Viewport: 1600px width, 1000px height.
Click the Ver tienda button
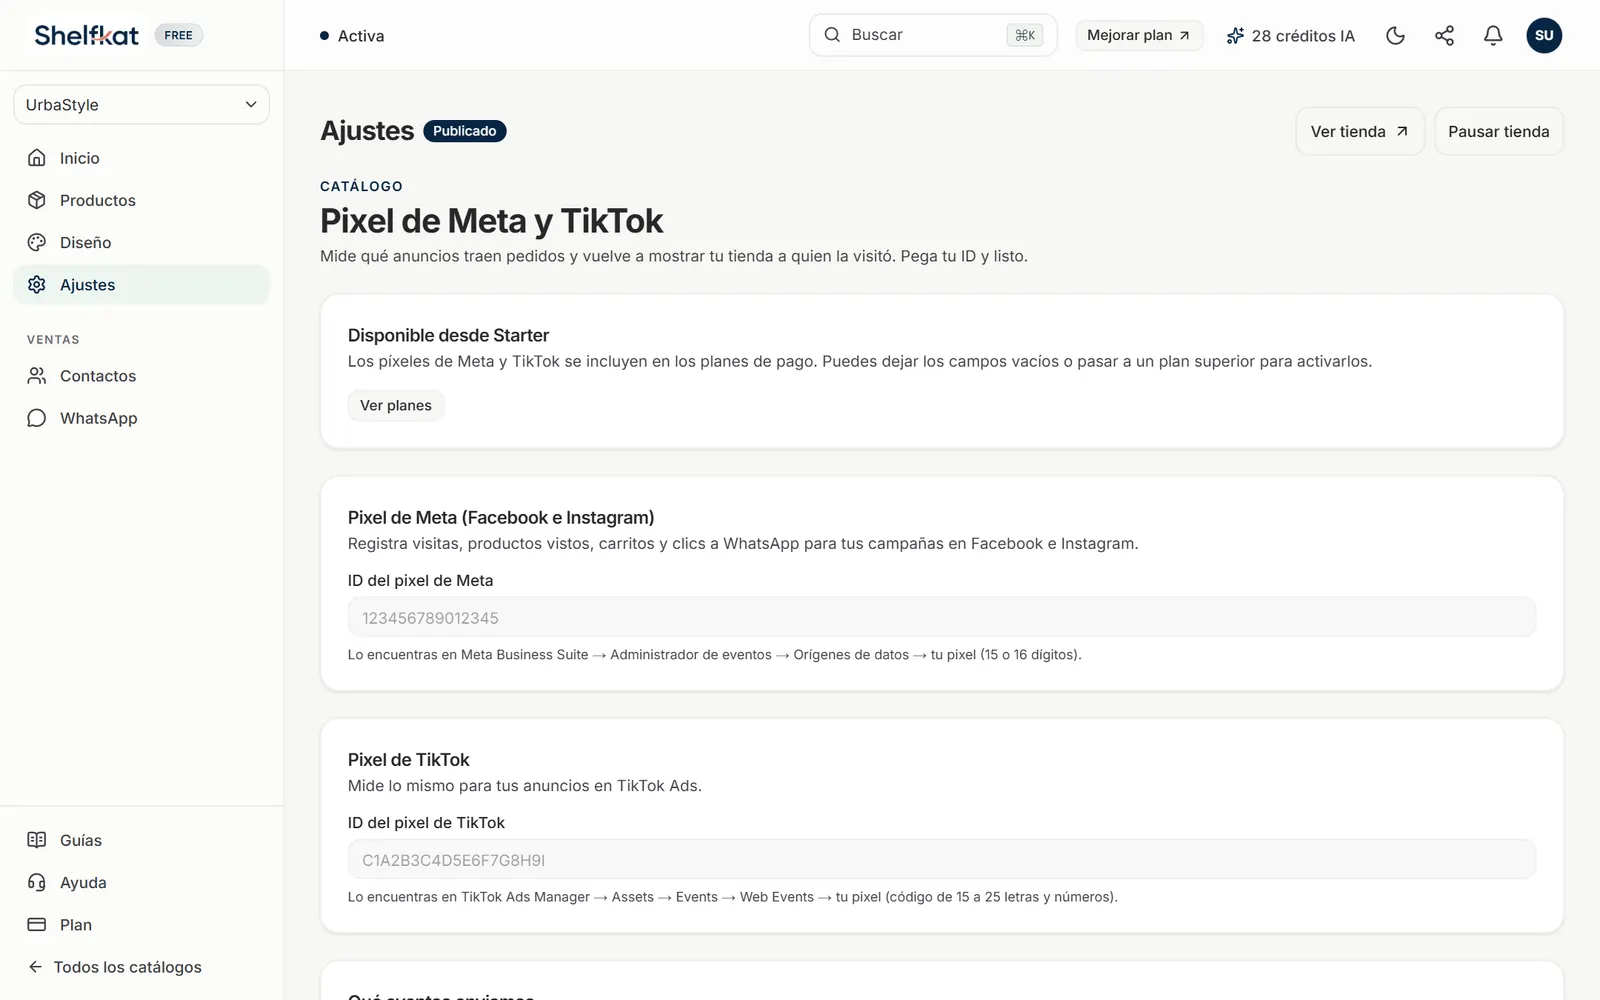pos(1360,131)
